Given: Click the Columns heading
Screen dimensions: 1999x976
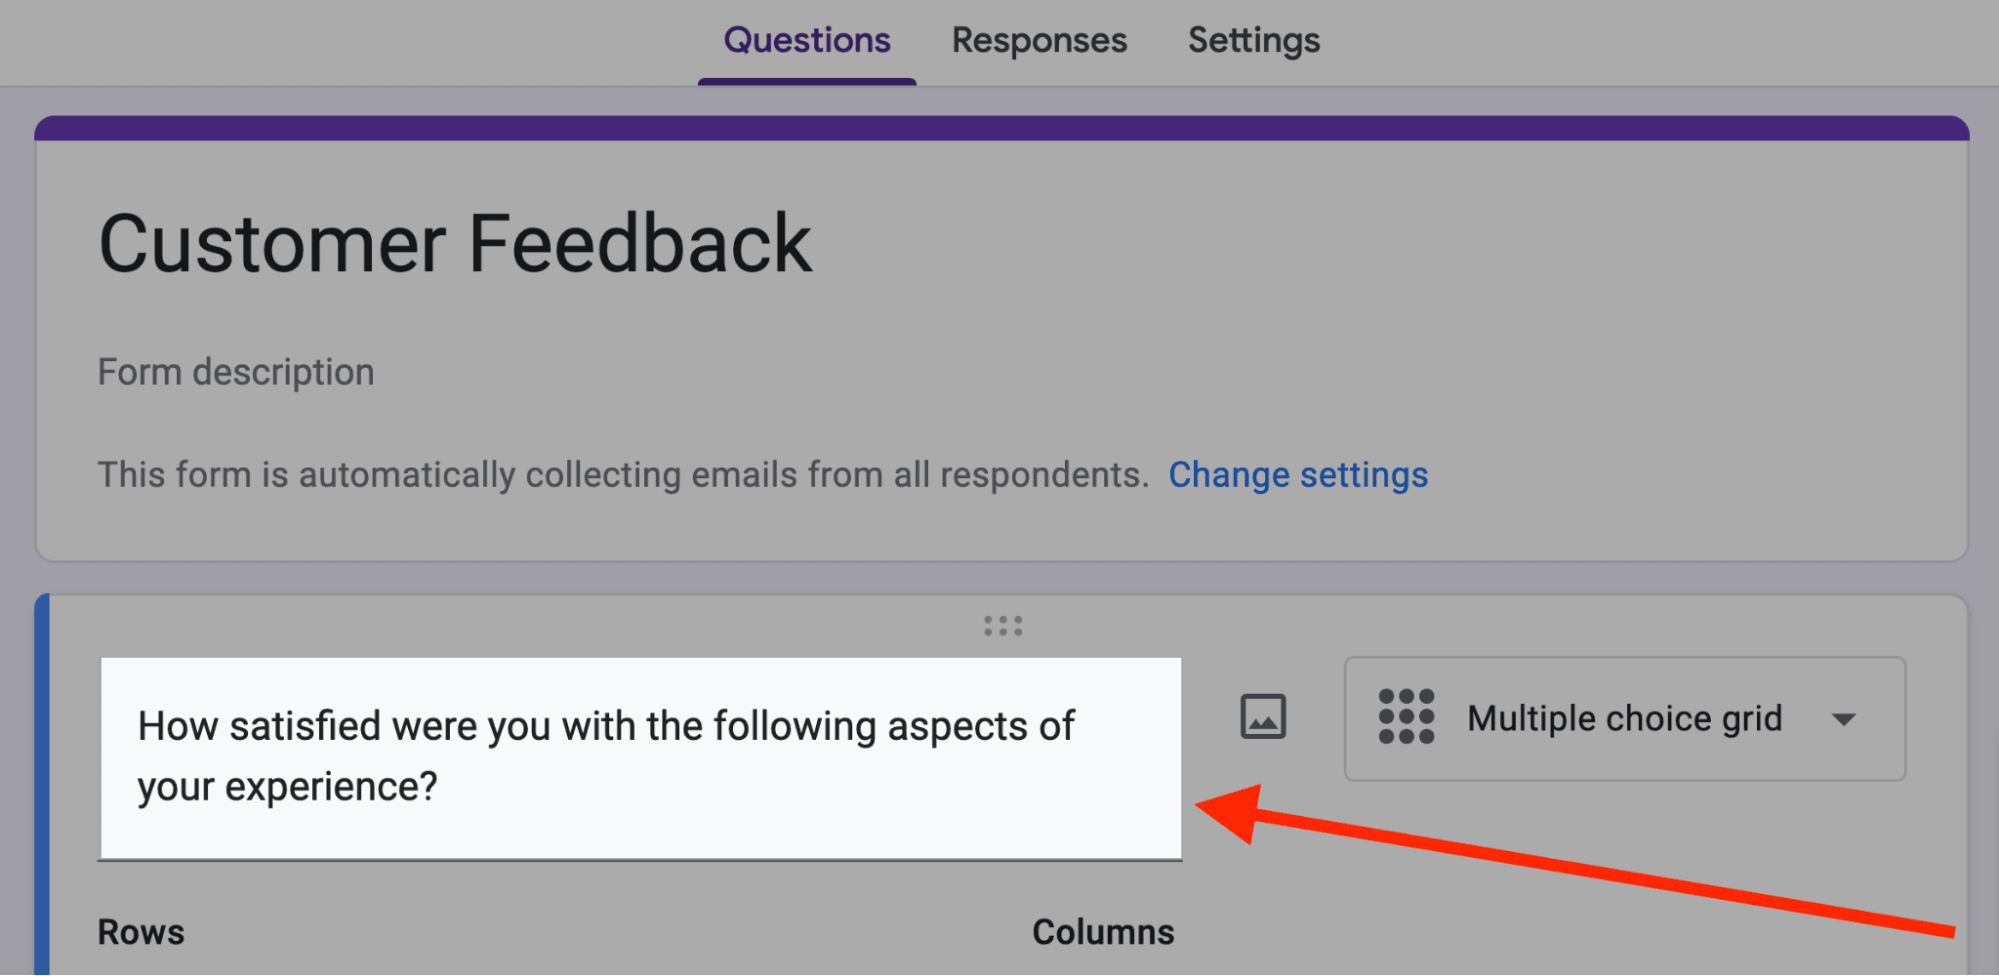Looking at the screenshot, I should click(x=1102, y=932).
